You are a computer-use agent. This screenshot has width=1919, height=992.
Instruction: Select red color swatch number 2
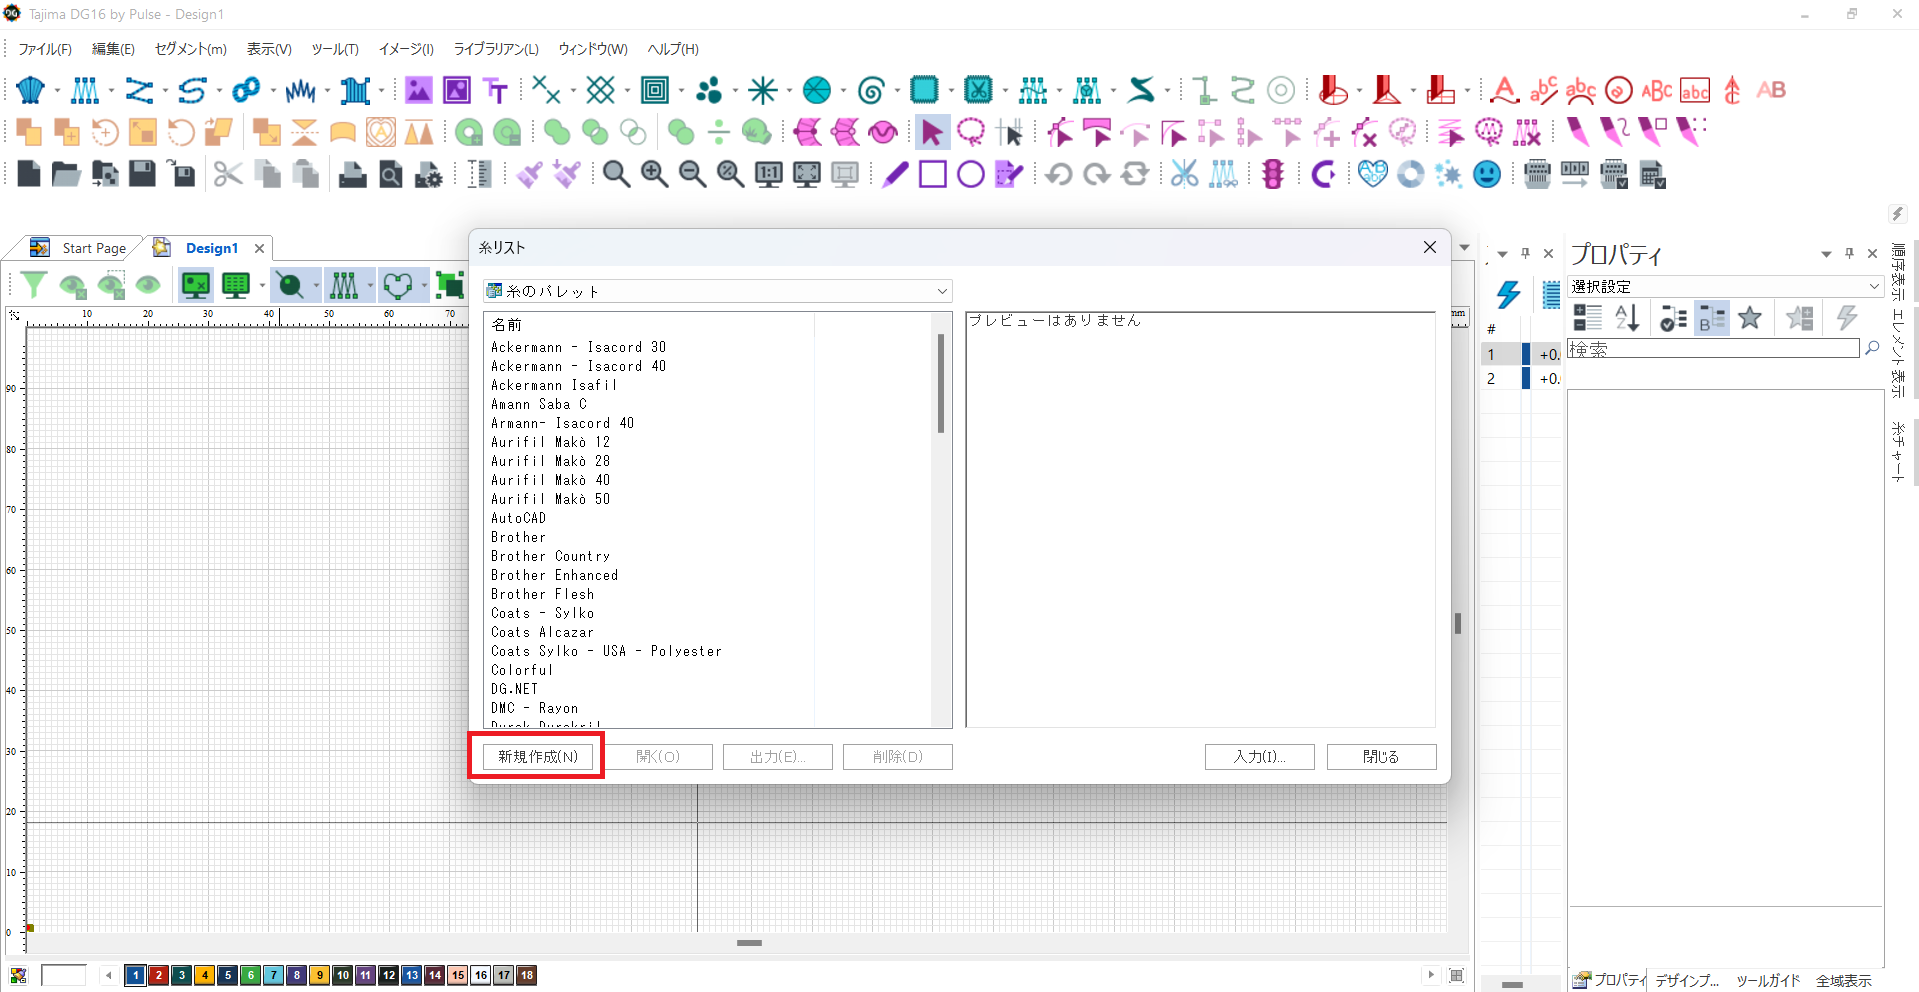[x=158, y=975]
